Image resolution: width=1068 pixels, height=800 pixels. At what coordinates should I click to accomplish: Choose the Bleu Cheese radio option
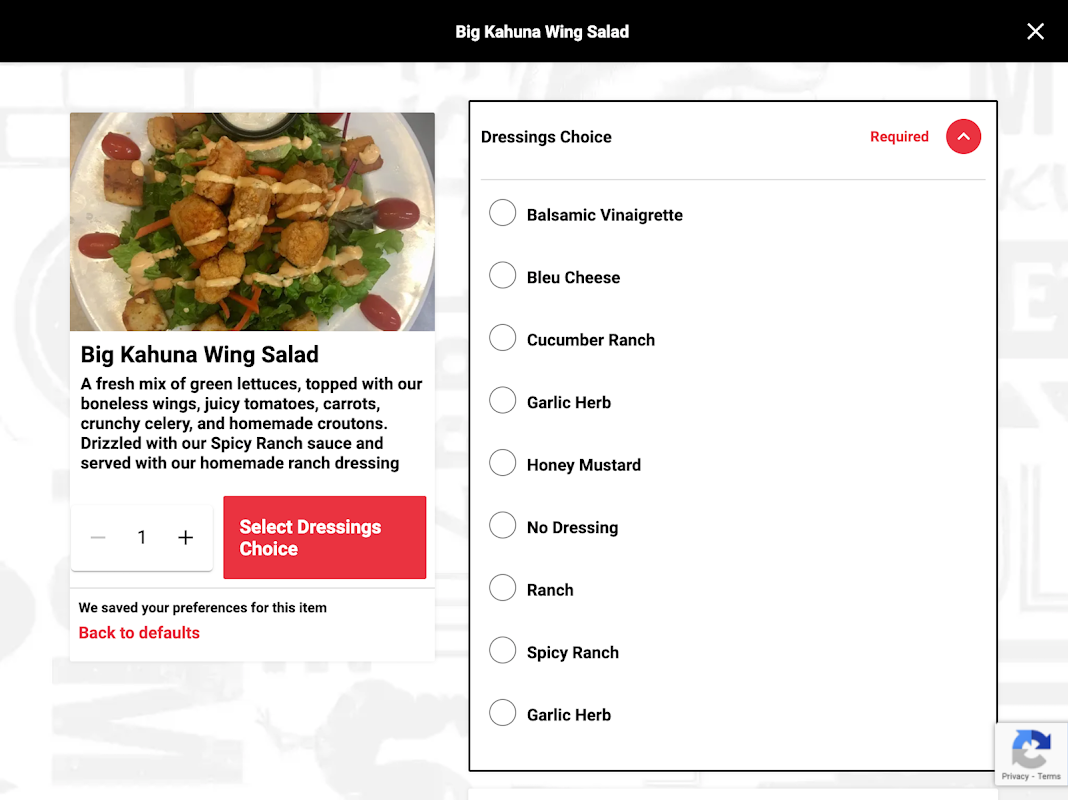tap(503, 276)
